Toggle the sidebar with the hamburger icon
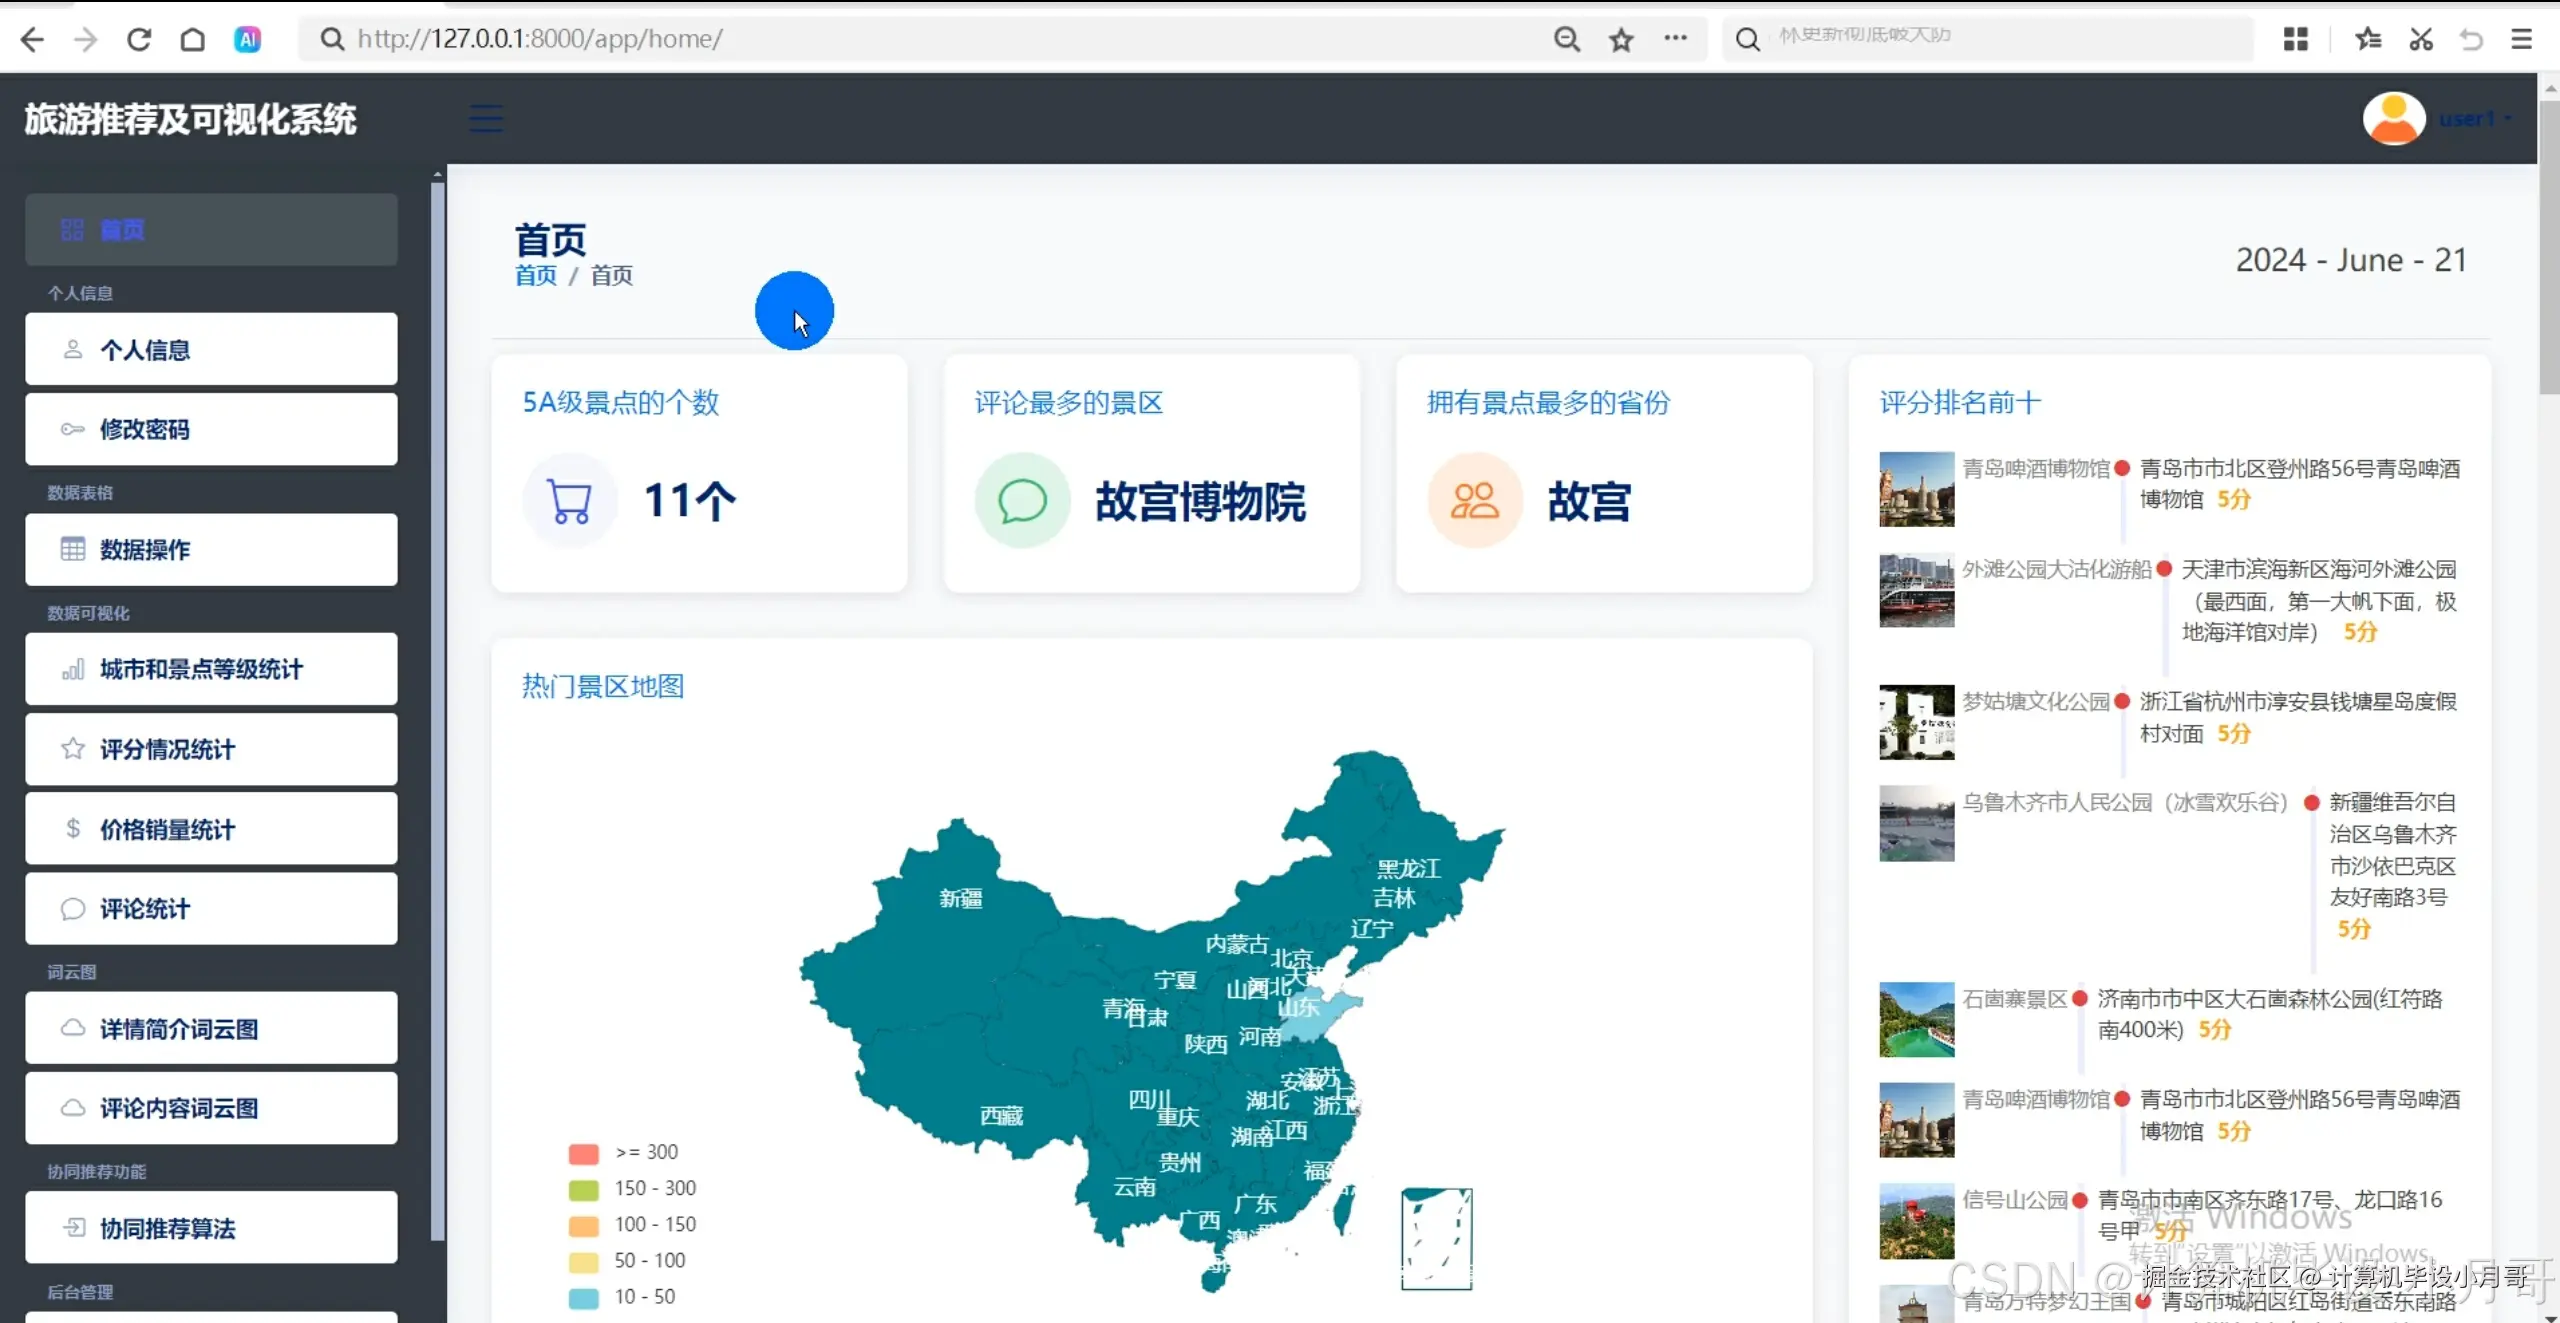 pyautogui.click(x=485, y=117)
